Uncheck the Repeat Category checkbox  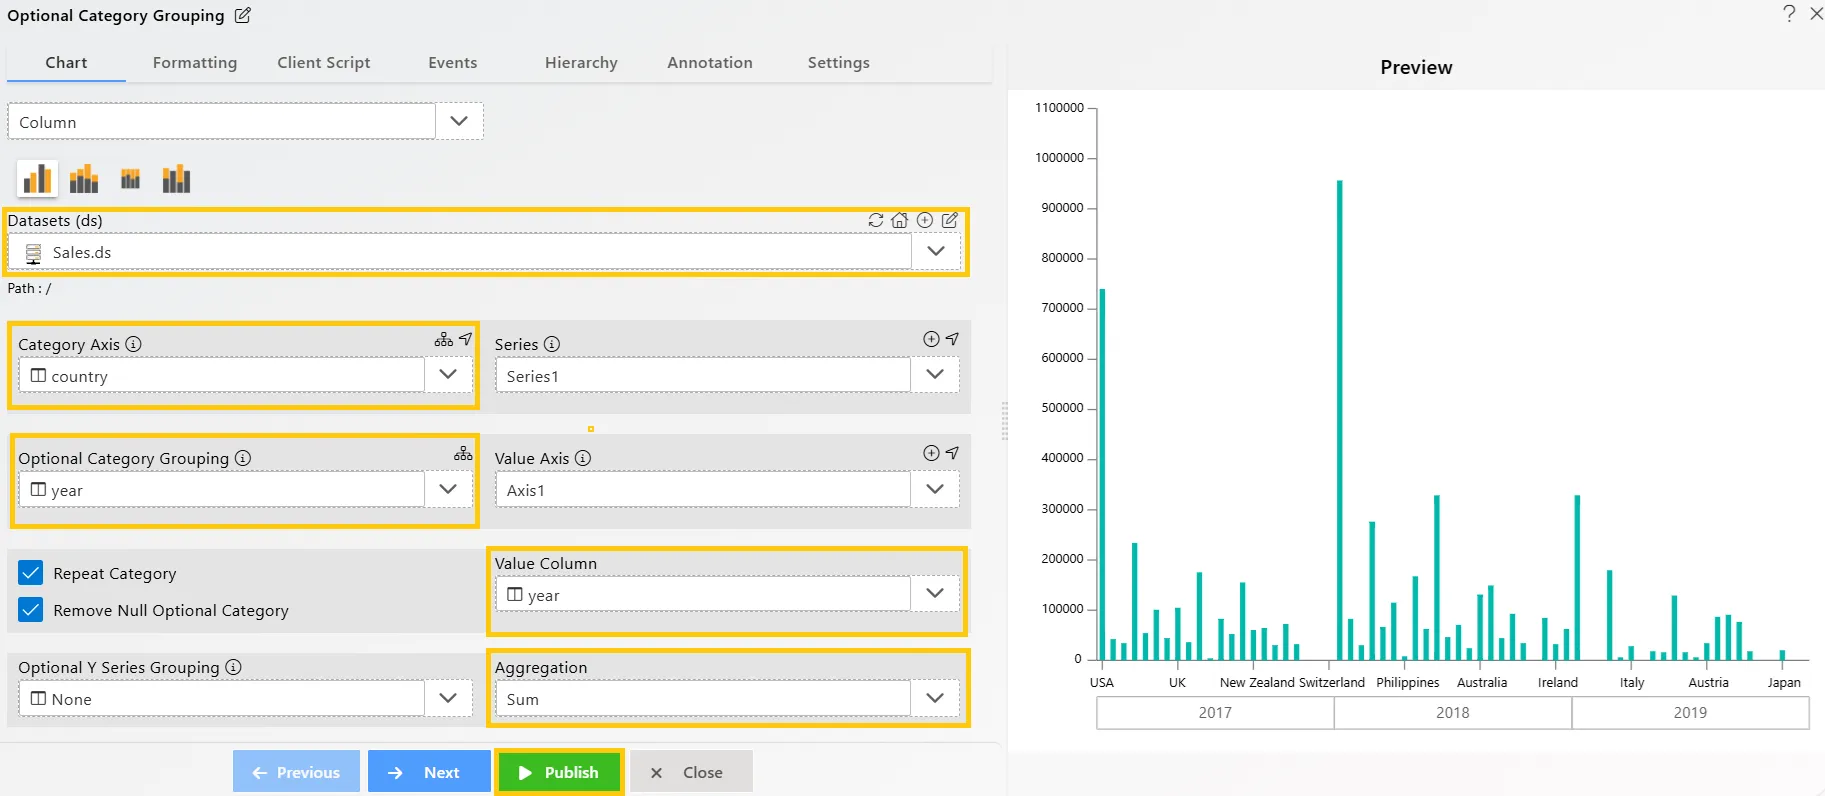click(x=31, y=573)
